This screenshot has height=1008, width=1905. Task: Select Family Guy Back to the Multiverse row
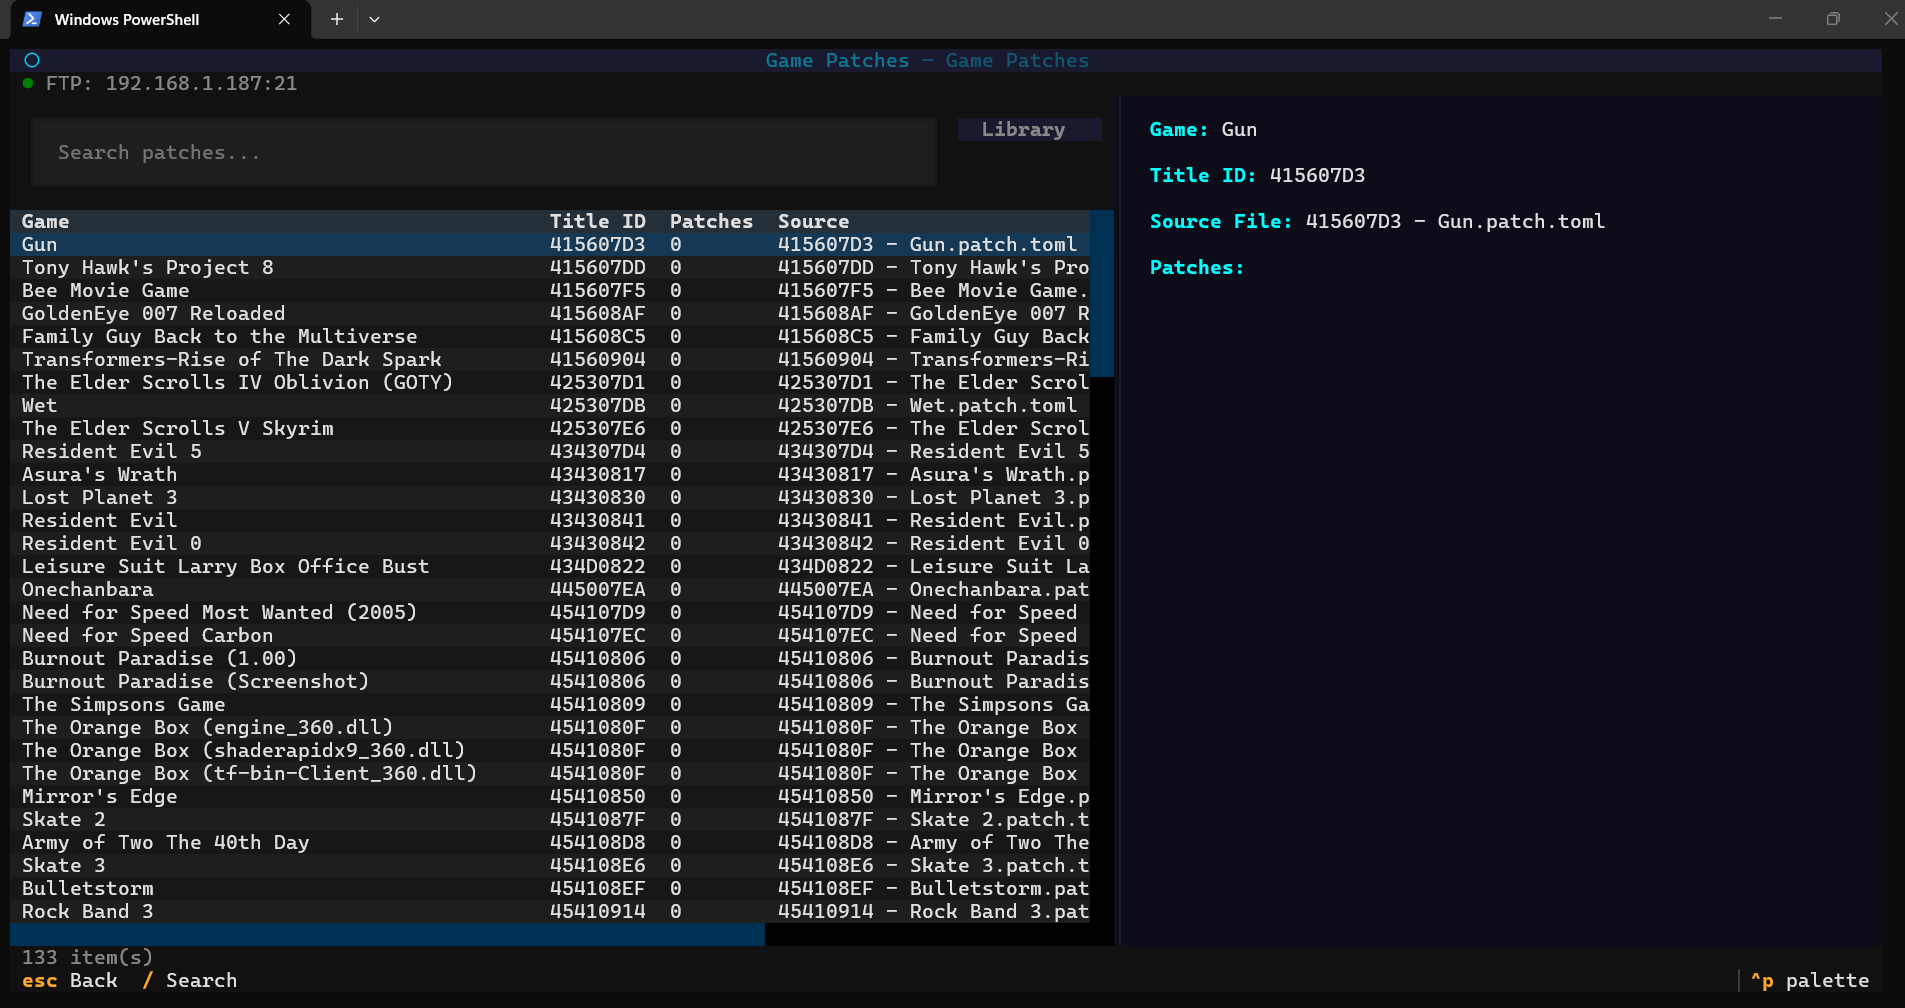[x=550, y=336]
